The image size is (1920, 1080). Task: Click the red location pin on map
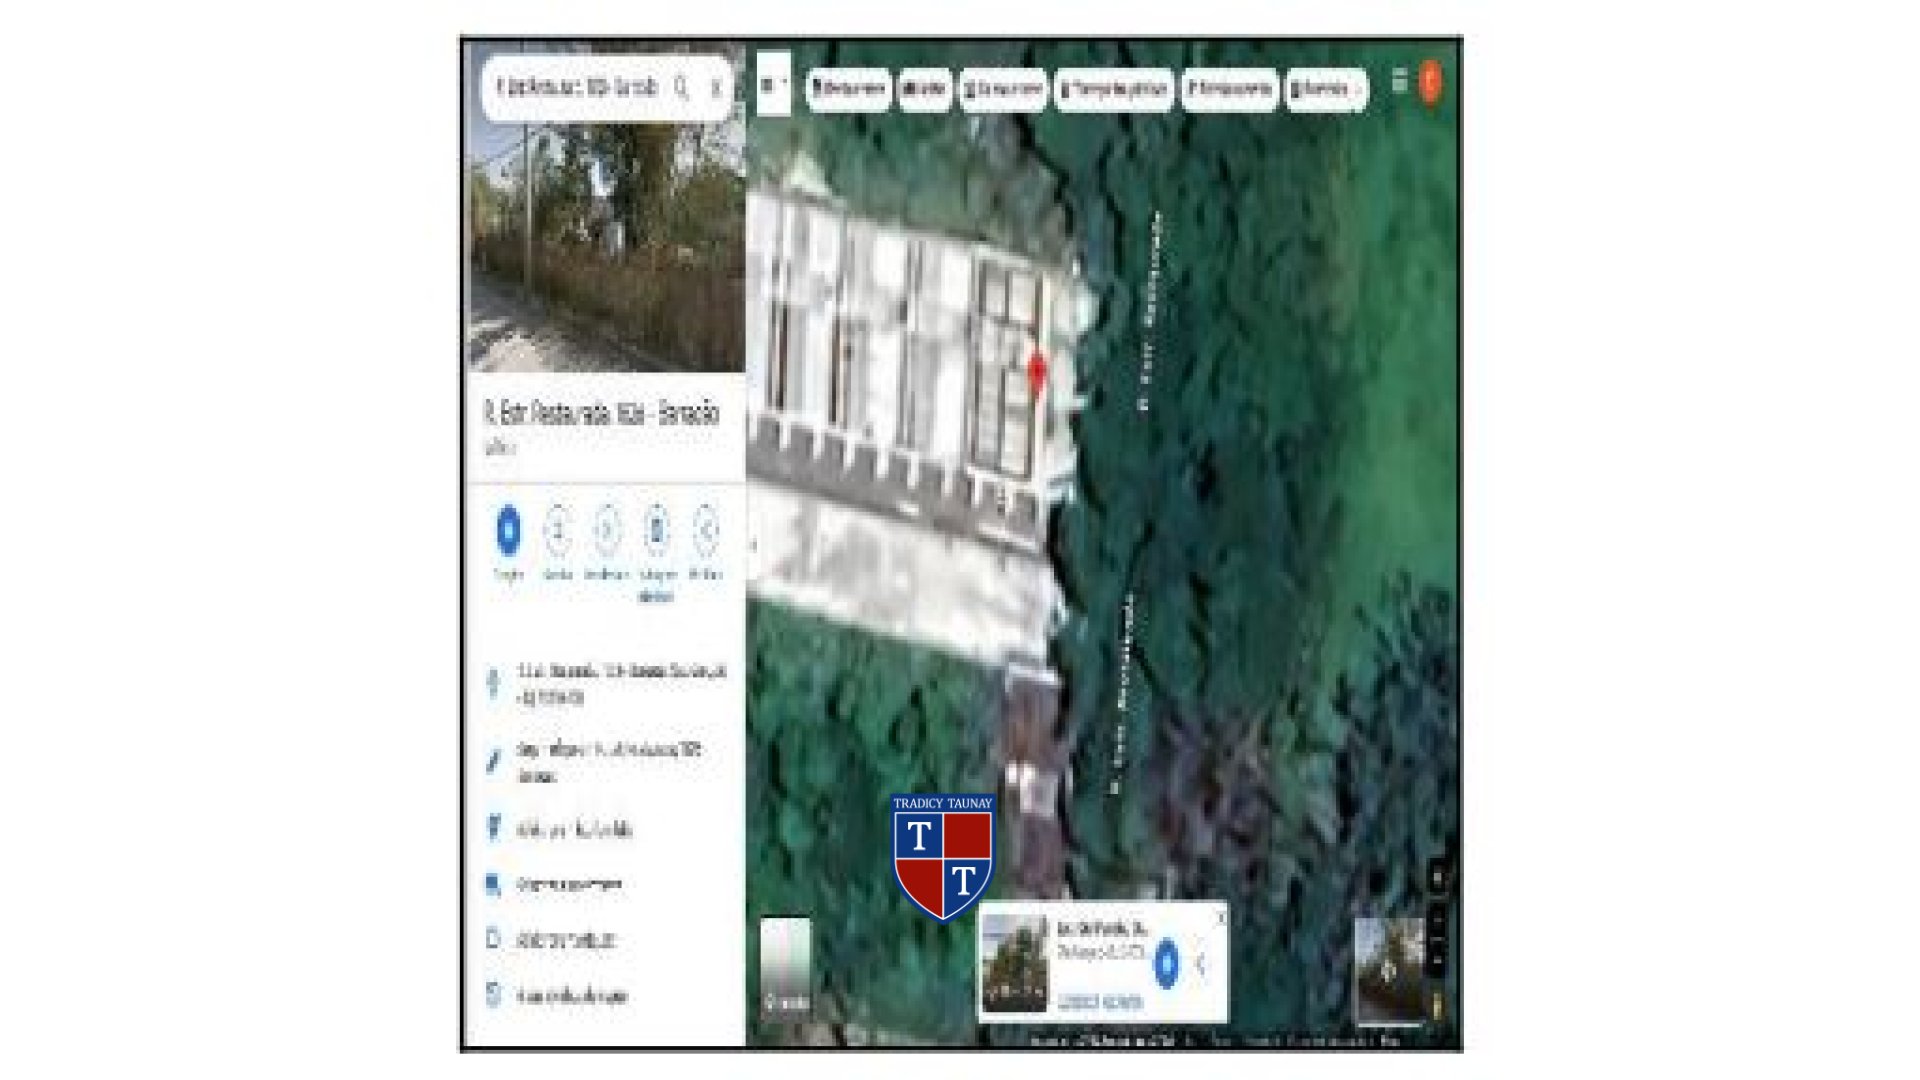click(1037, 373)
